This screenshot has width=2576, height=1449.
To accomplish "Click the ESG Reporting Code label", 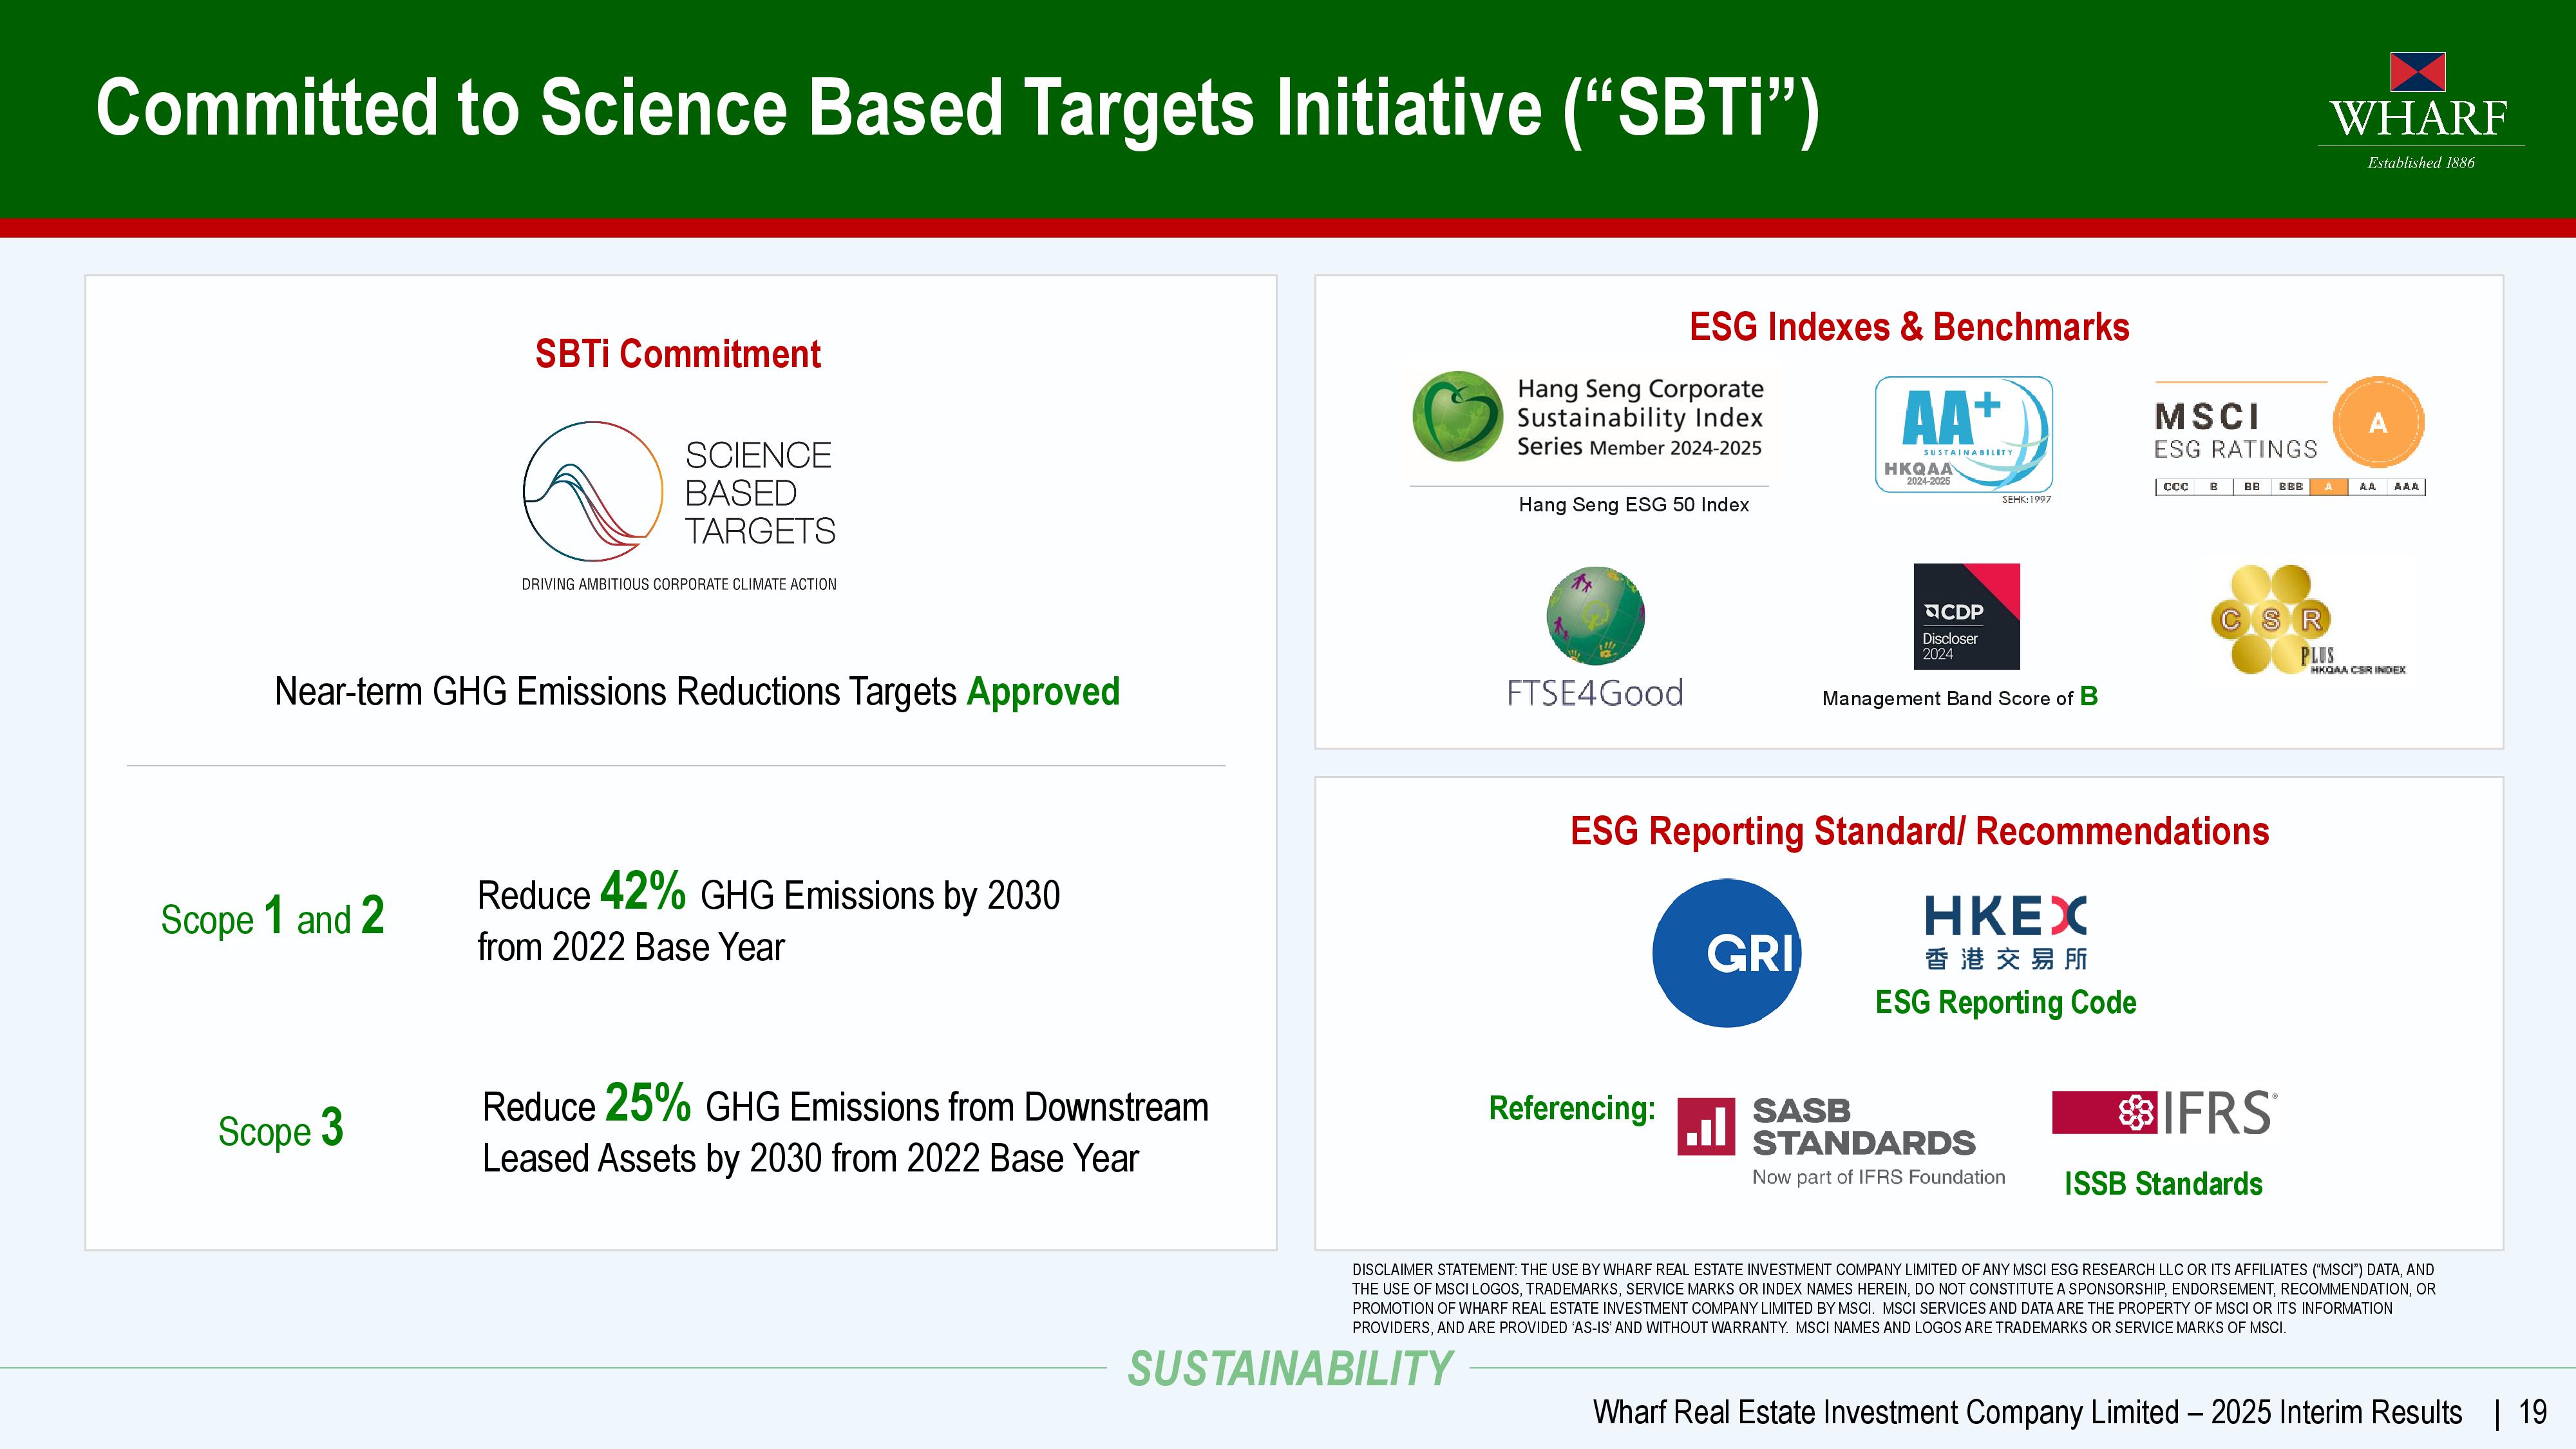I will [x=2005, y=1002].
